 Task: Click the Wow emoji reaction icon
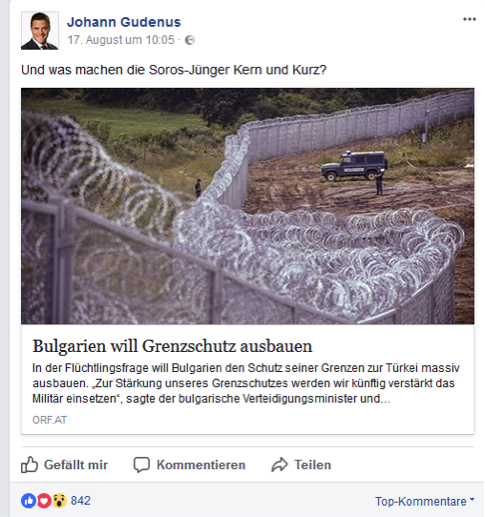[59, 501]
